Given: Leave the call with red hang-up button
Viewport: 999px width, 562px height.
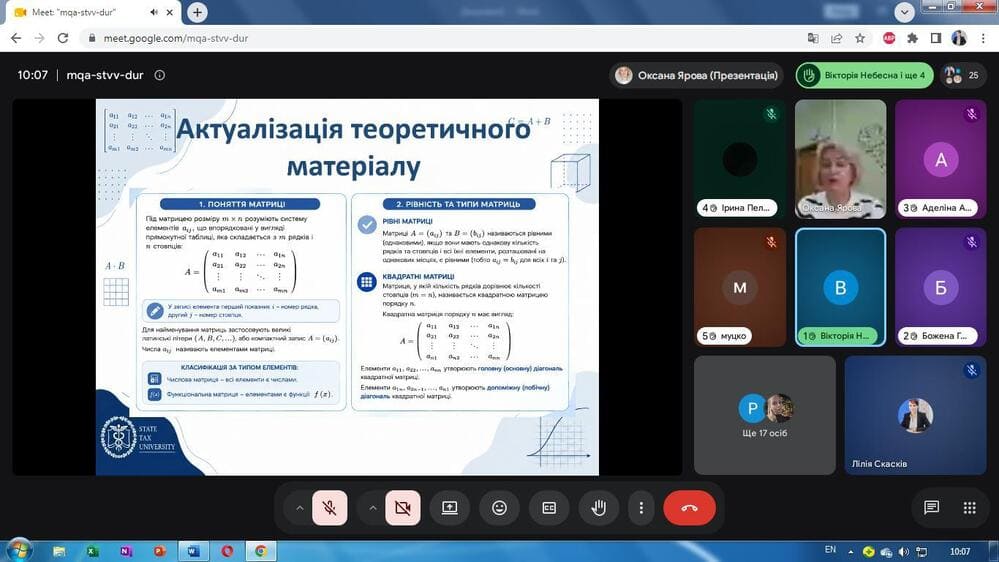Looking at the screenshot, I should point(689,508).
